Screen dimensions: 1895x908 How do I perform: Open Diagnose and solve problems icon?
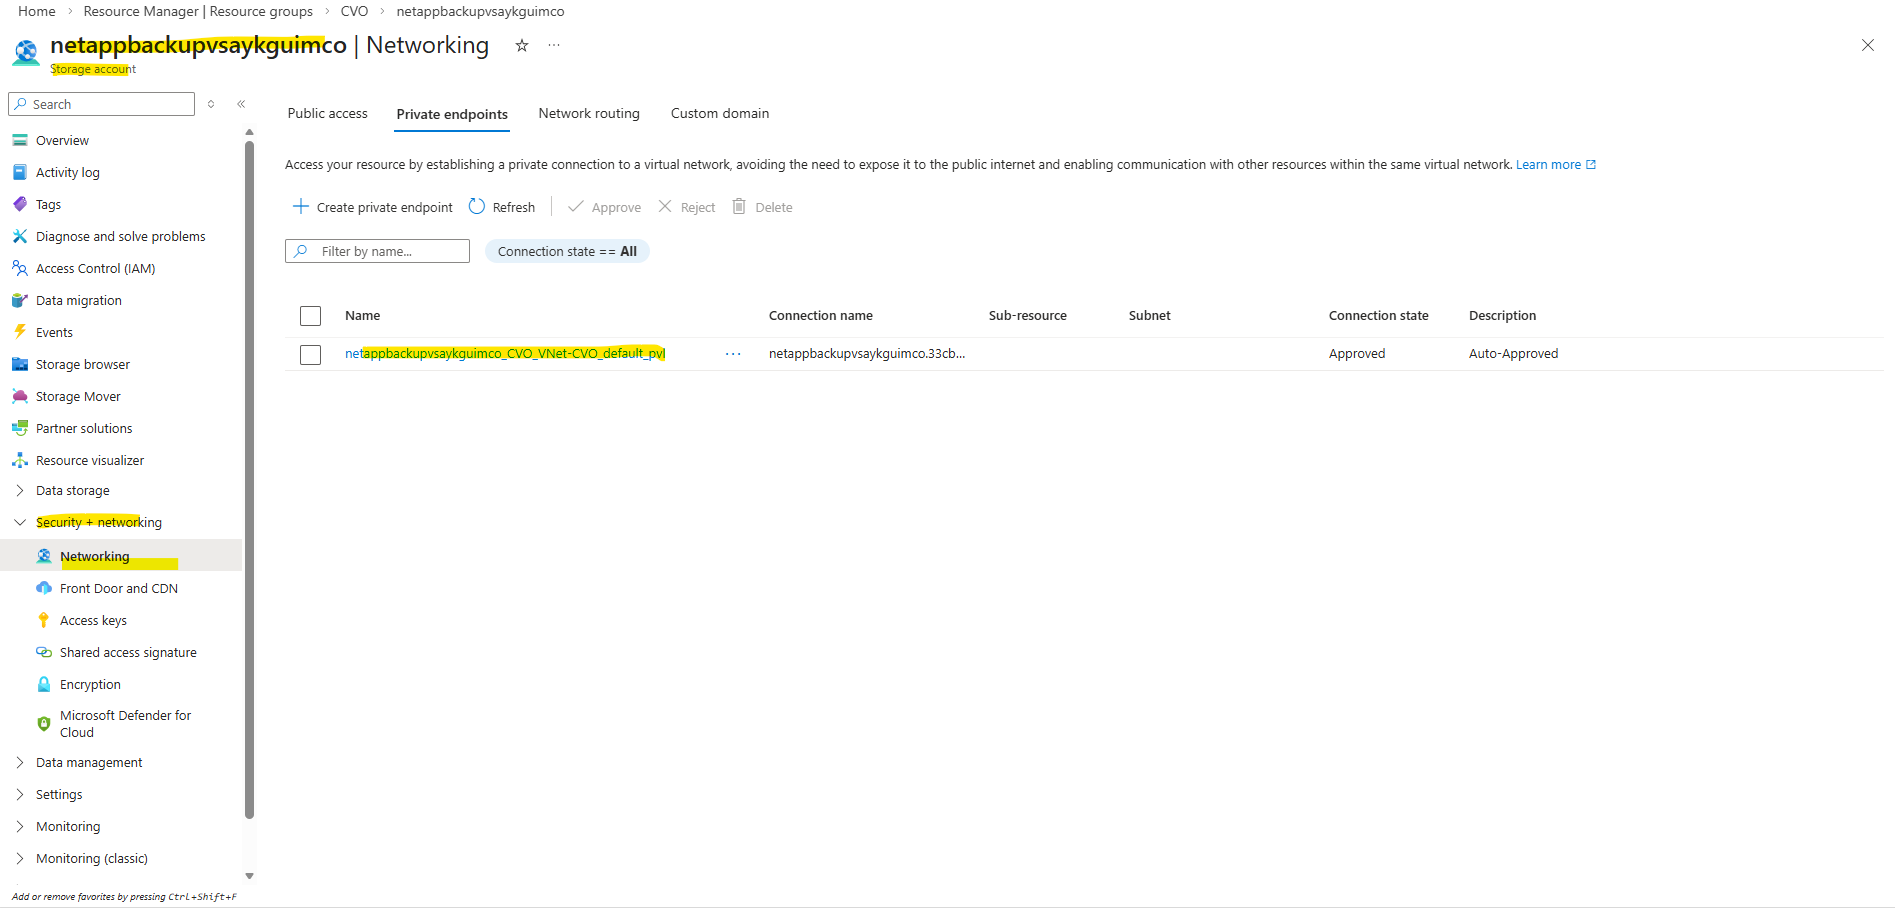pos(20,236)
